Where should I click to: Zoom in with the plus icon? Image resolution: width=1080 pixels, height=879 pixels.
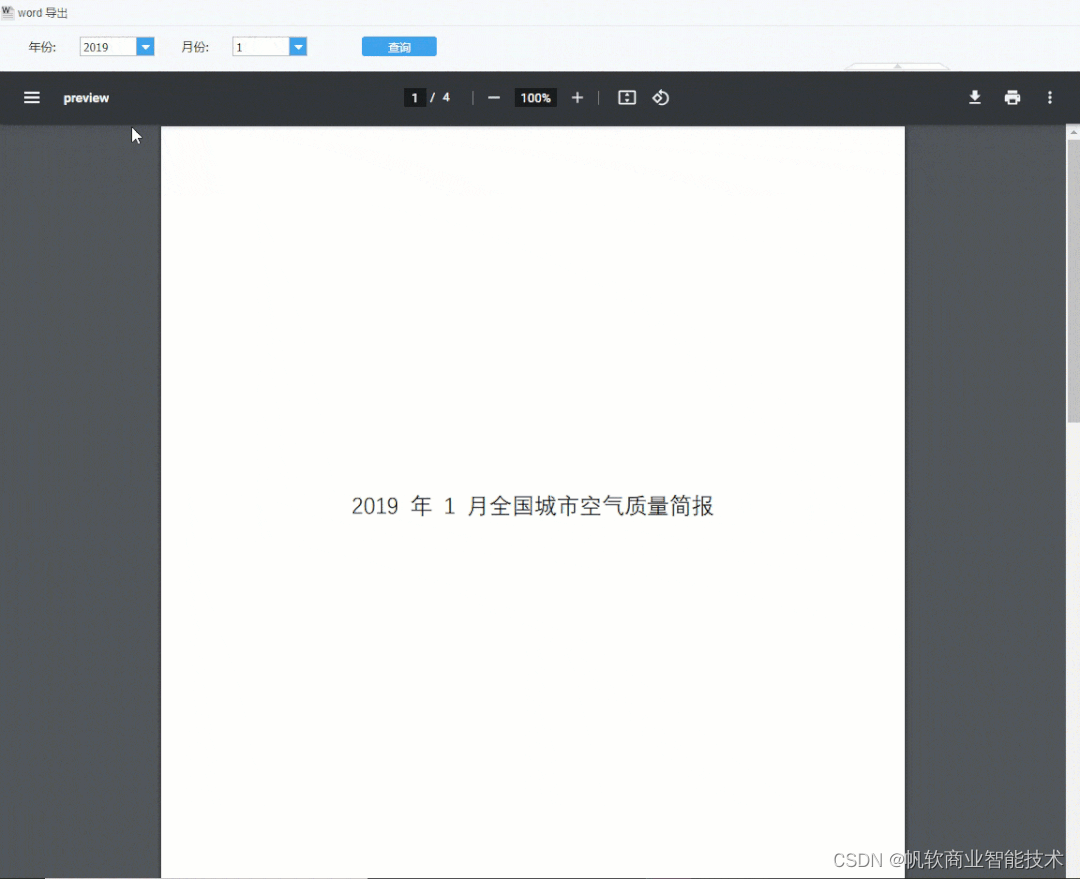click(x=577, y=98)
